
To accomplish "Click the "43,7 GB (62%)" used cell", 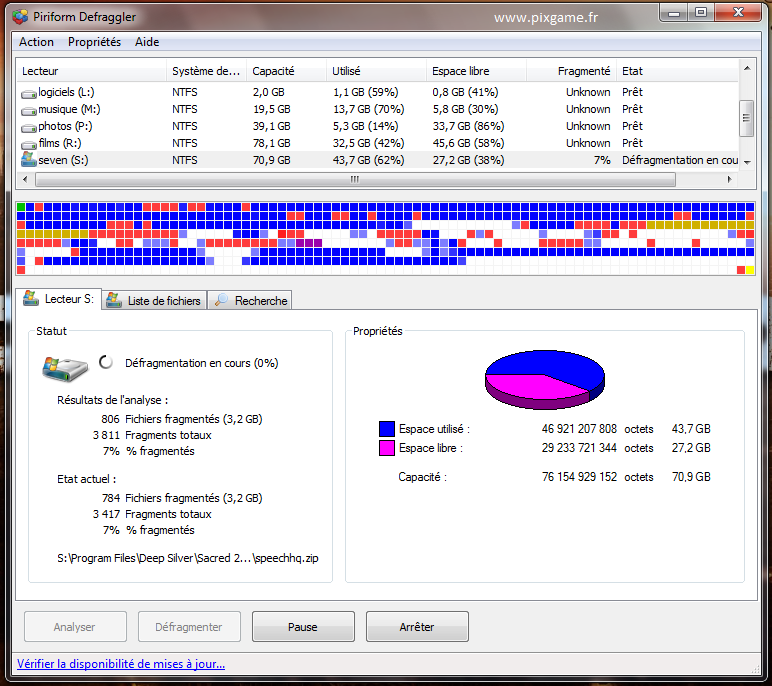I will (368, 161).
